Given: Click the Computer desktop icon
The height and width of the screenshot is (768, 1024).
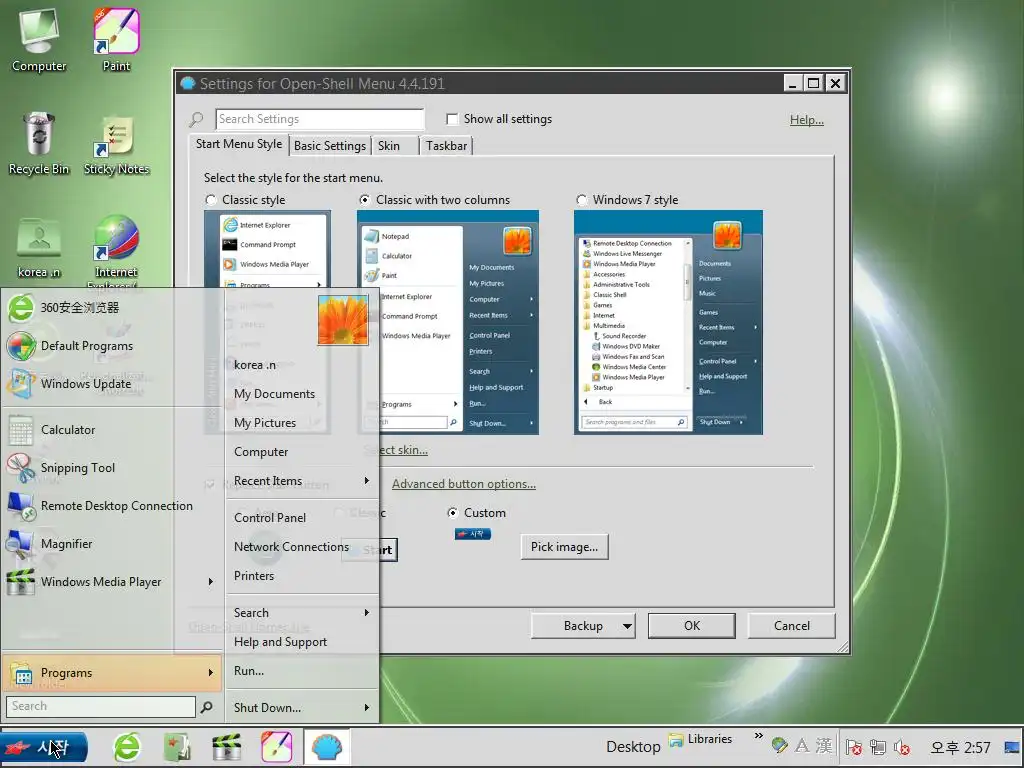Looking at the screenshot, I should tap(39, 40).
